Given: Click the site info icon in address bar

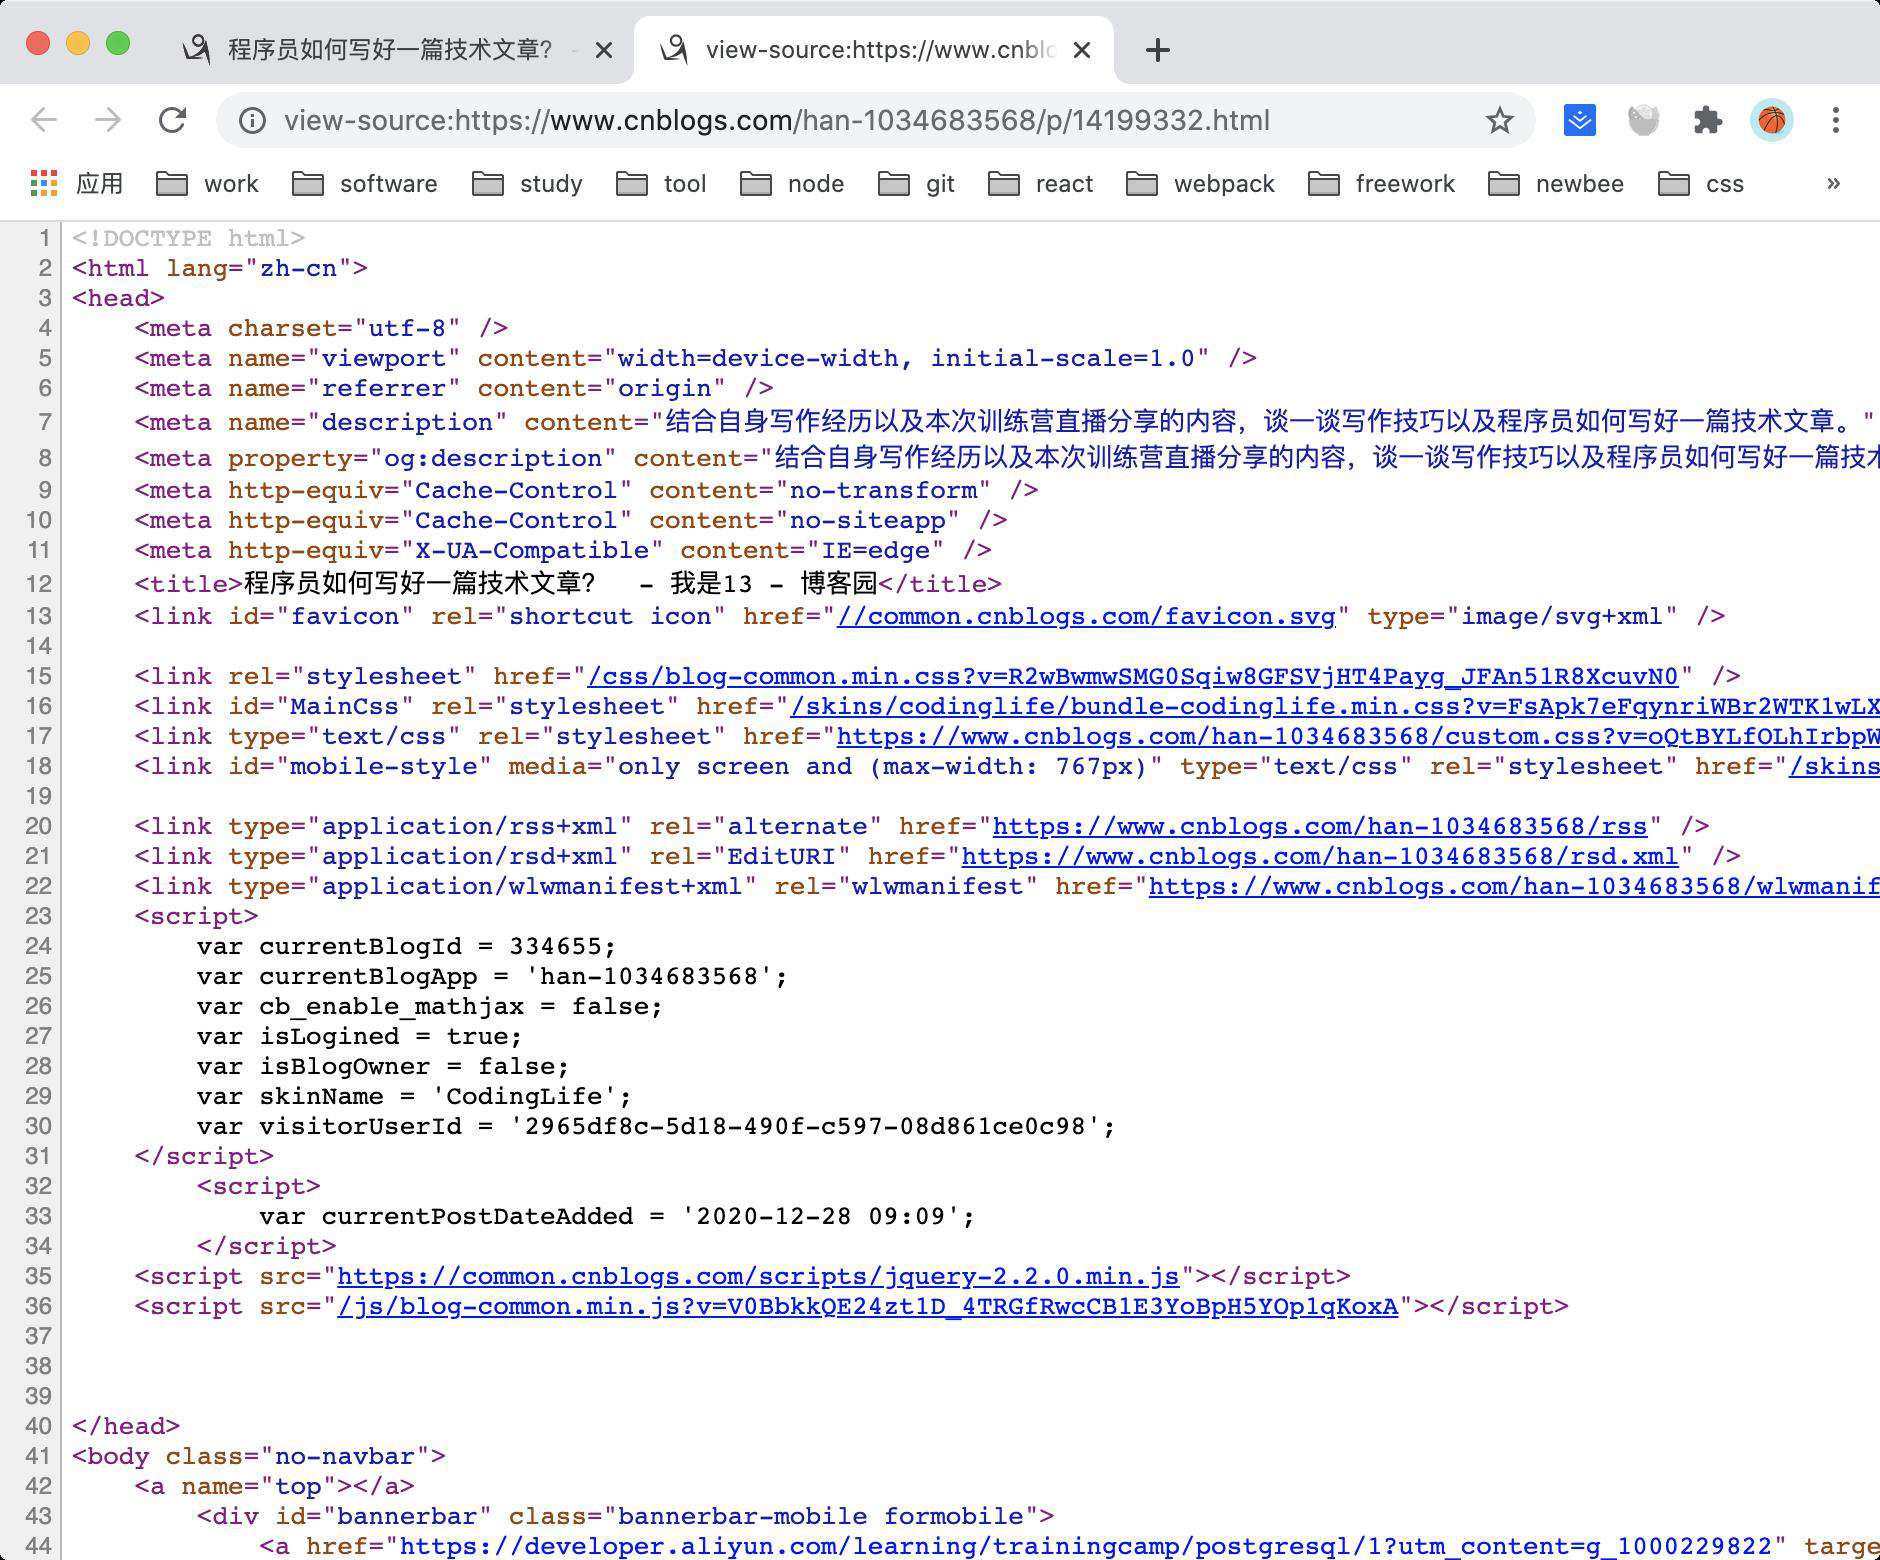Looking at the screenshot, I should [x=252, y=121].
